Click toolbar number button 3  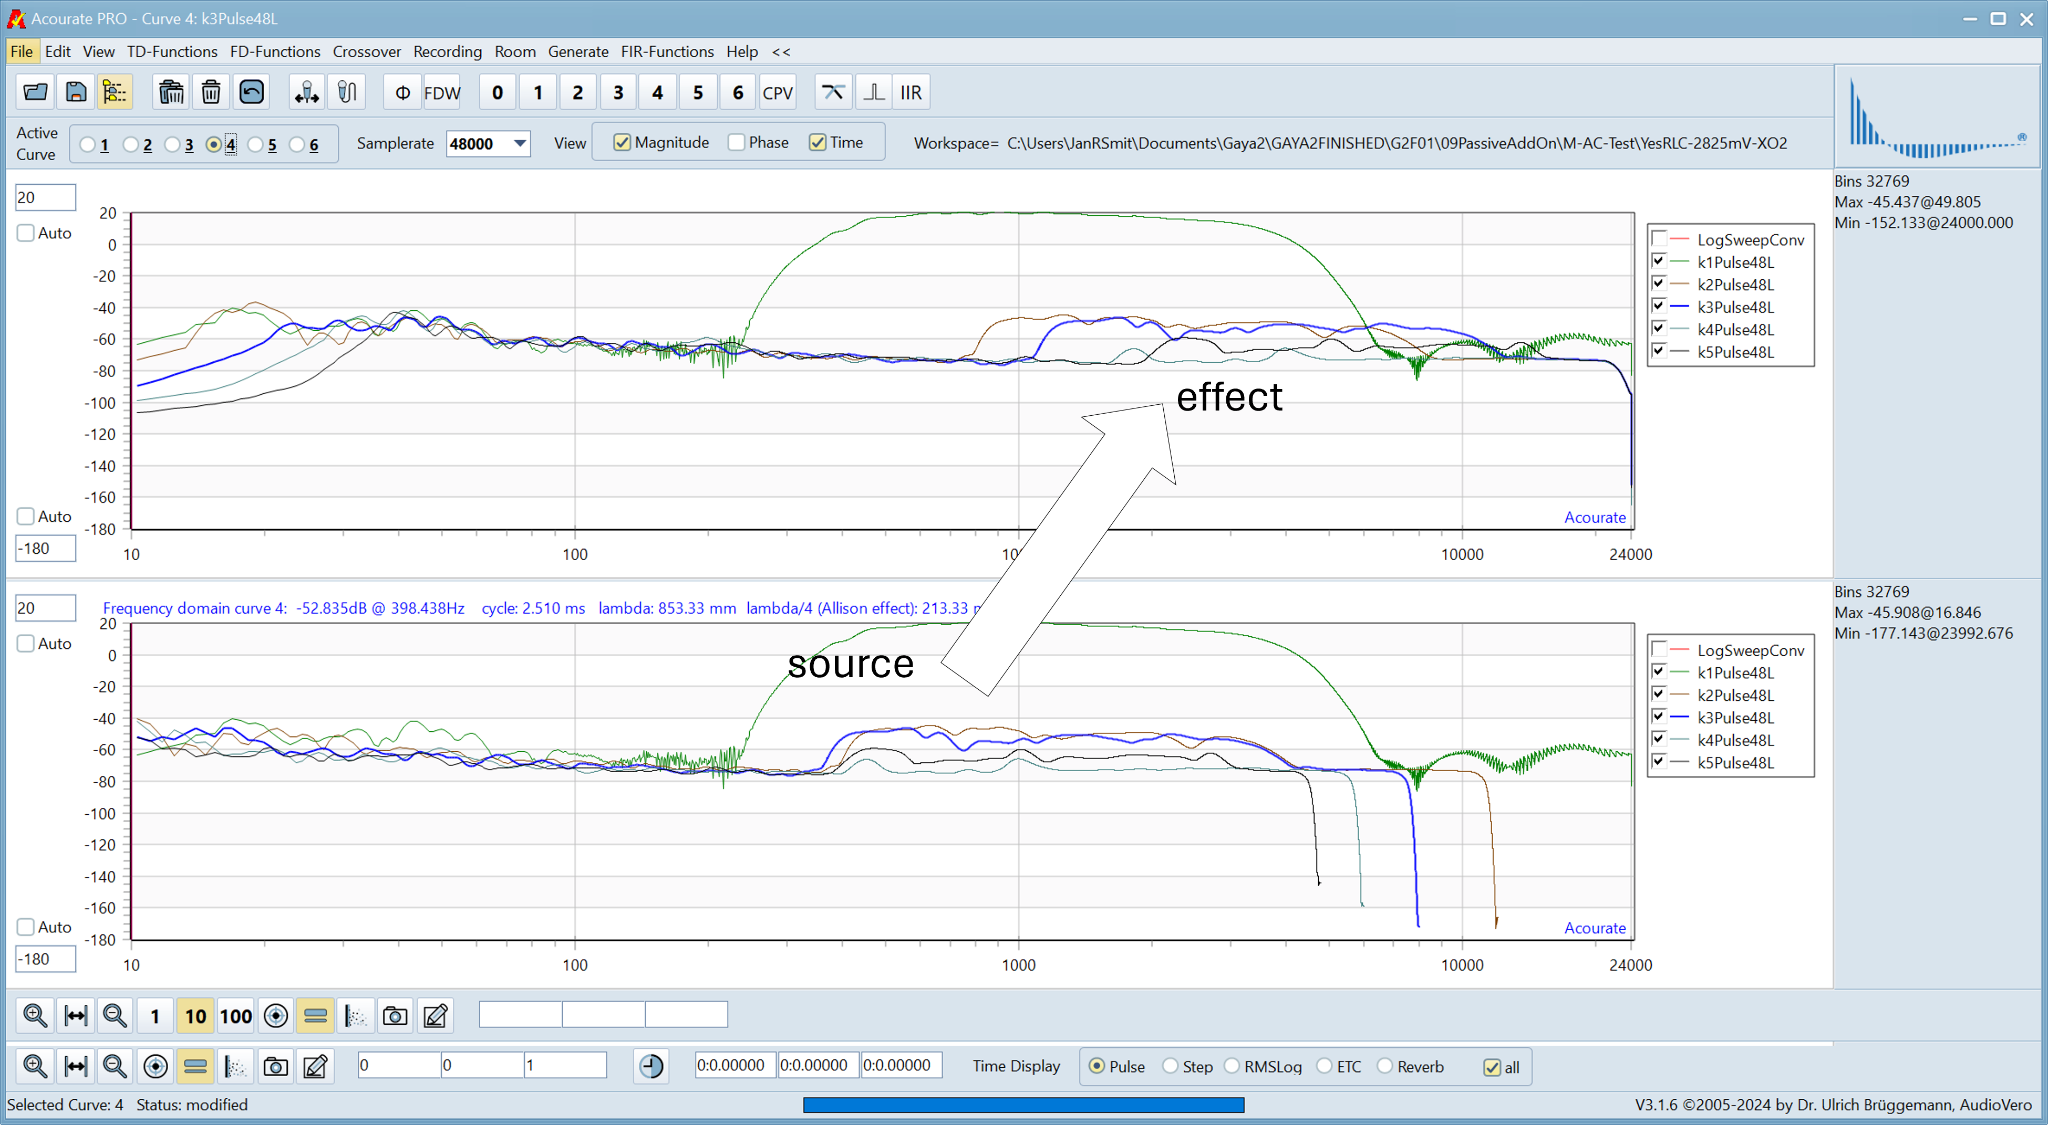point(618,92)
